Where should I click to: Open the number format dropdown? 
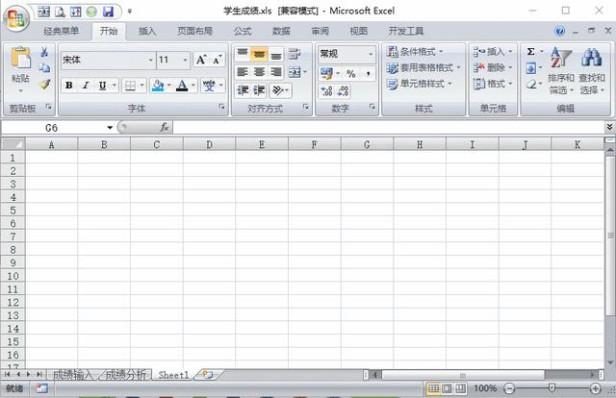[x=370, y=54]
